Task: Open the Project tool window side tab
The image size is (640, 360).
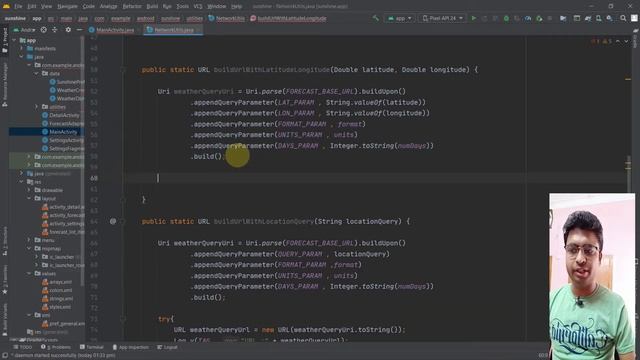Action: click(5, 40)
